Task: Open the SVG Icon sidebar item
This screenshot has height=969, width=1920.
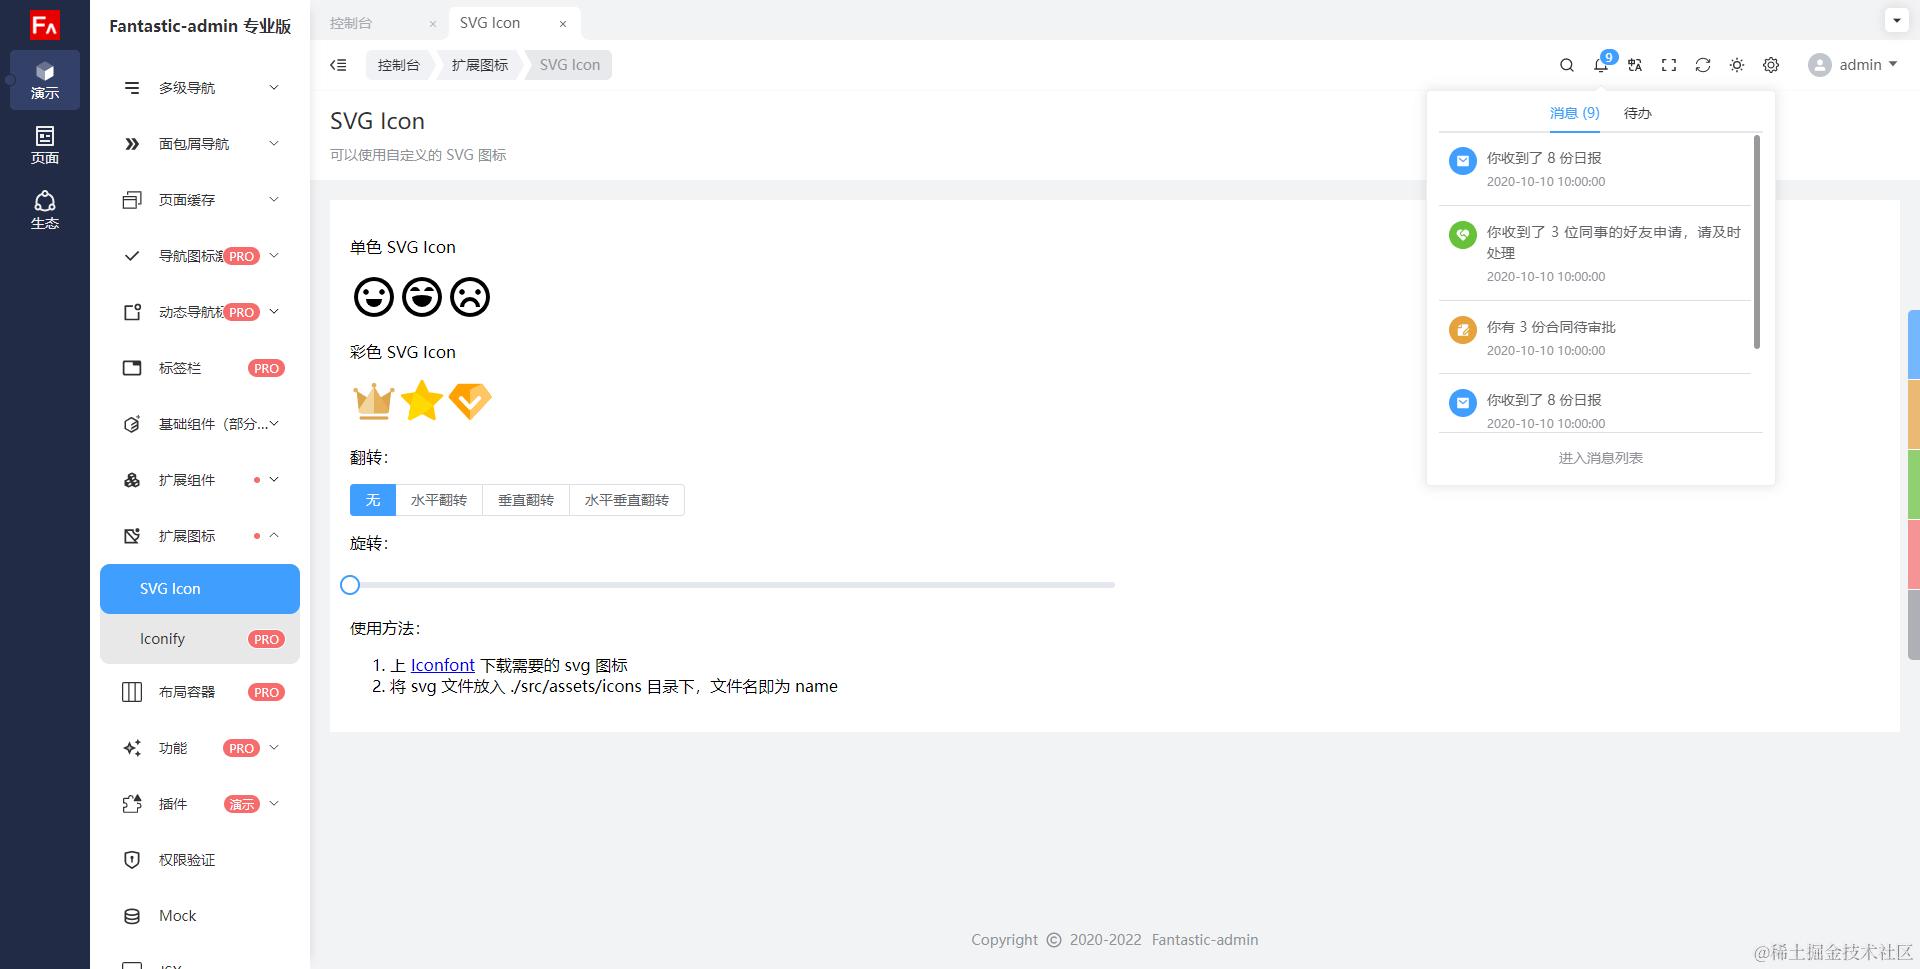Action: tap(200, 589)
